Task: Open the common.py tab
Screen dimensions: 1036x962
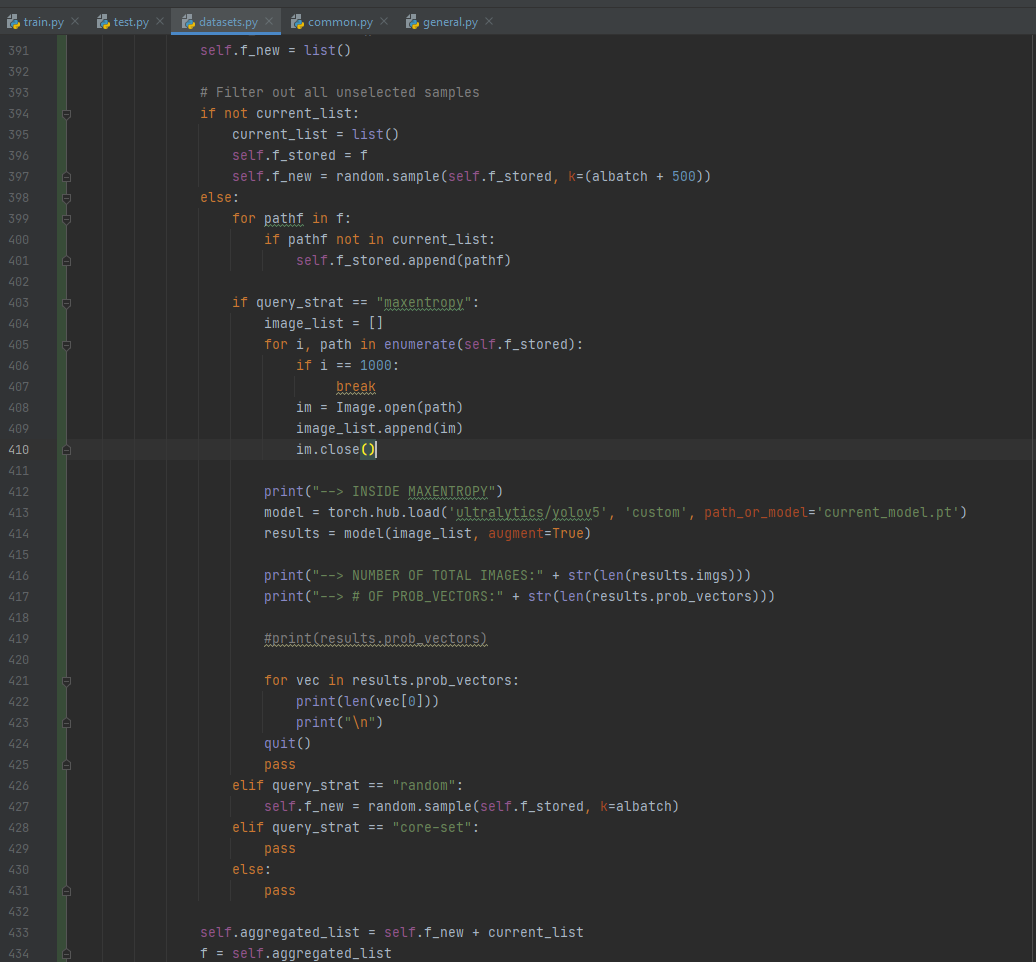Action: (x=340, y=22)
